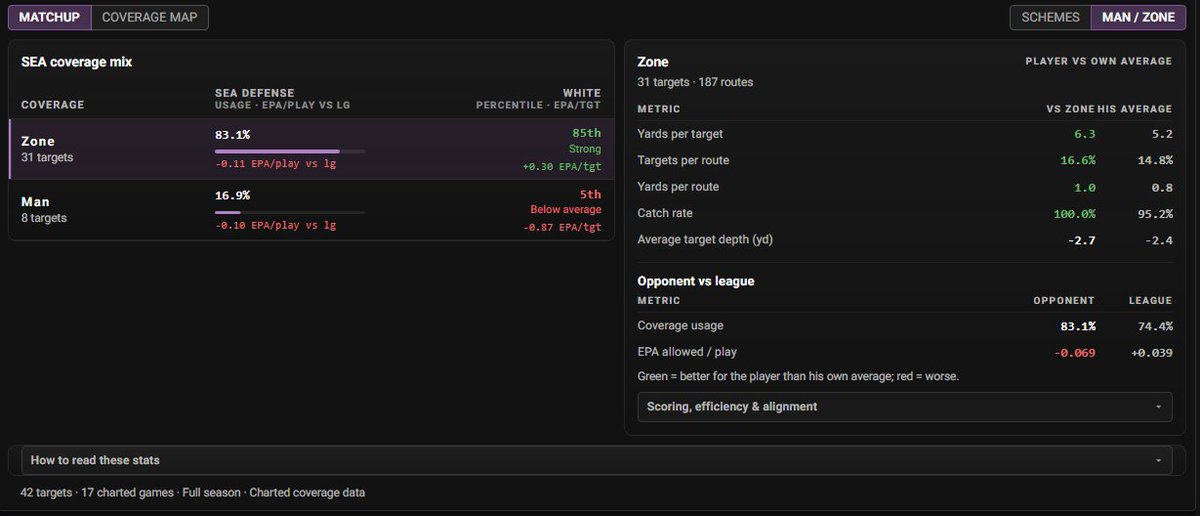The image size is (1200, 516).
Task: Select the Zone coverage row
Action: [x=311, y=149]
